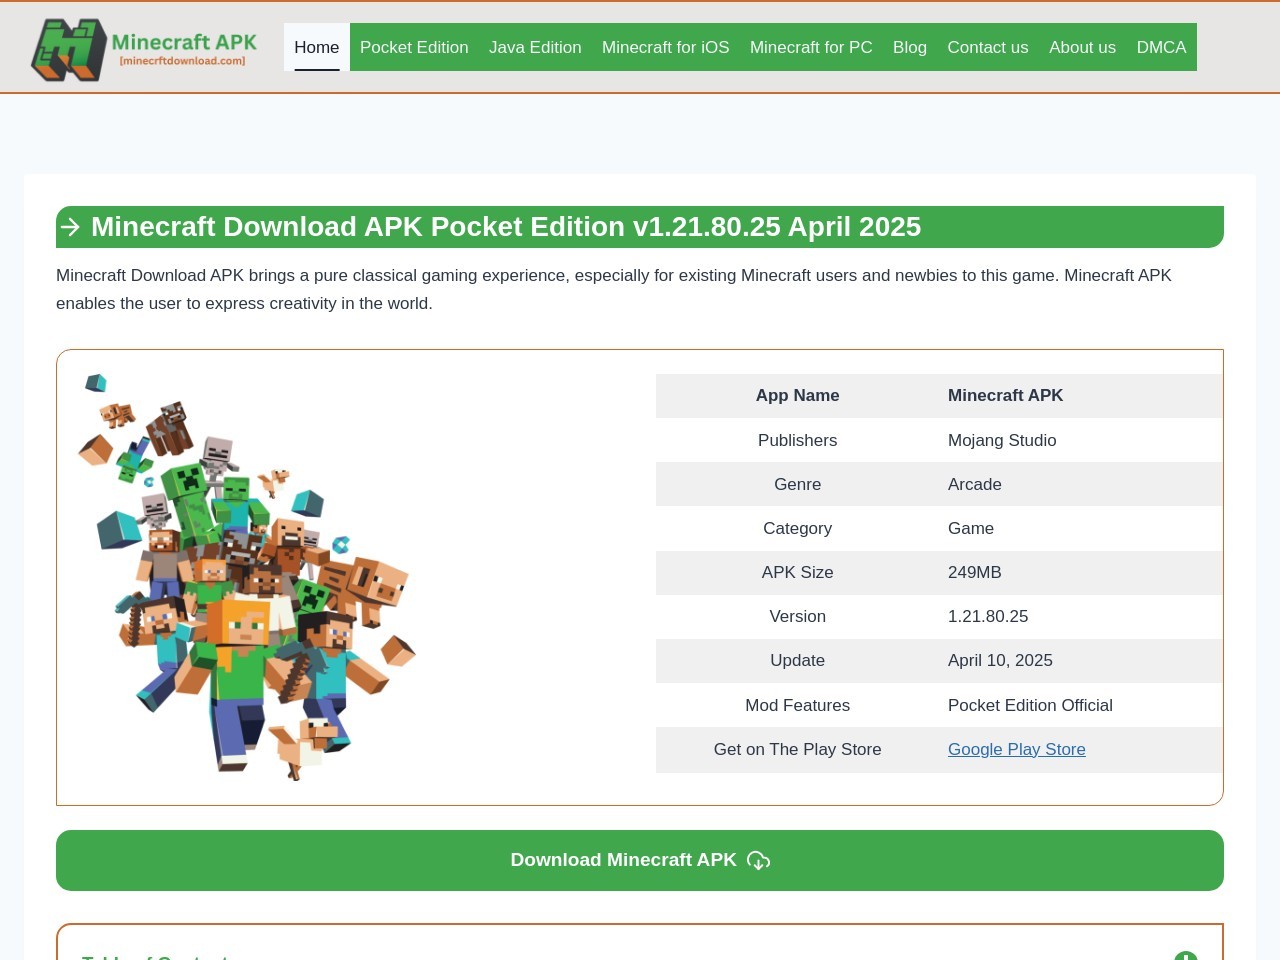
Task: Click the 'Minecraft APK' table header cell
Action: (x=1081, y=395)
